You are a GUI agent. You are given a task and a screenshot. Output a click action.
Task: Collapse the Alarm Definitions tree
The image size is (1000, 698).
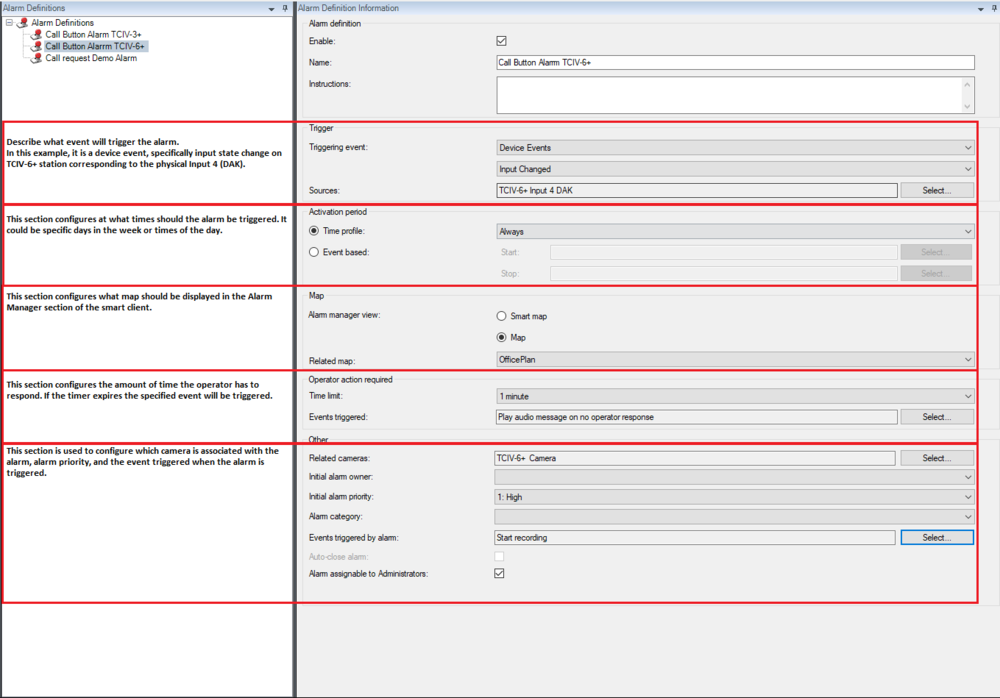pyautogui.click(x=10, y=22)
